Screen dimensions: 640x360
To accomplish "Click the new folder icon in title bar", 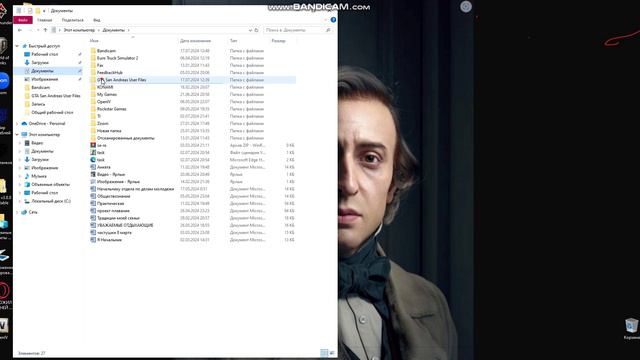I will pyautogui.click(x=38, y=11).
